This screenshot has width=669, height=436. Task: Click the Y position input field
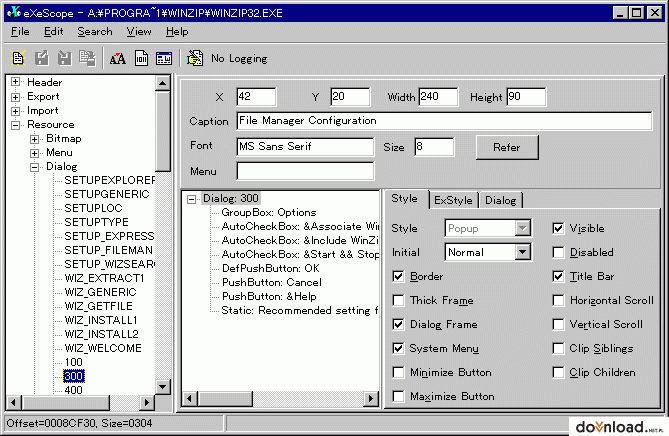coord(350,97)
